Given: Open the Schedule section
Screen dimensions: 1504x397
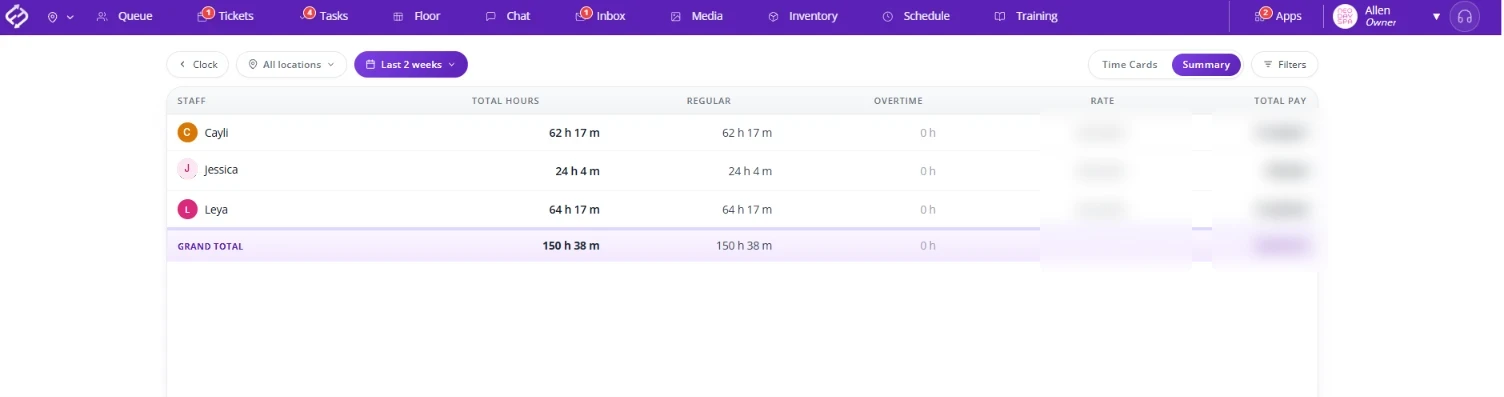Looking at the screenshot, I should [916, 16].
